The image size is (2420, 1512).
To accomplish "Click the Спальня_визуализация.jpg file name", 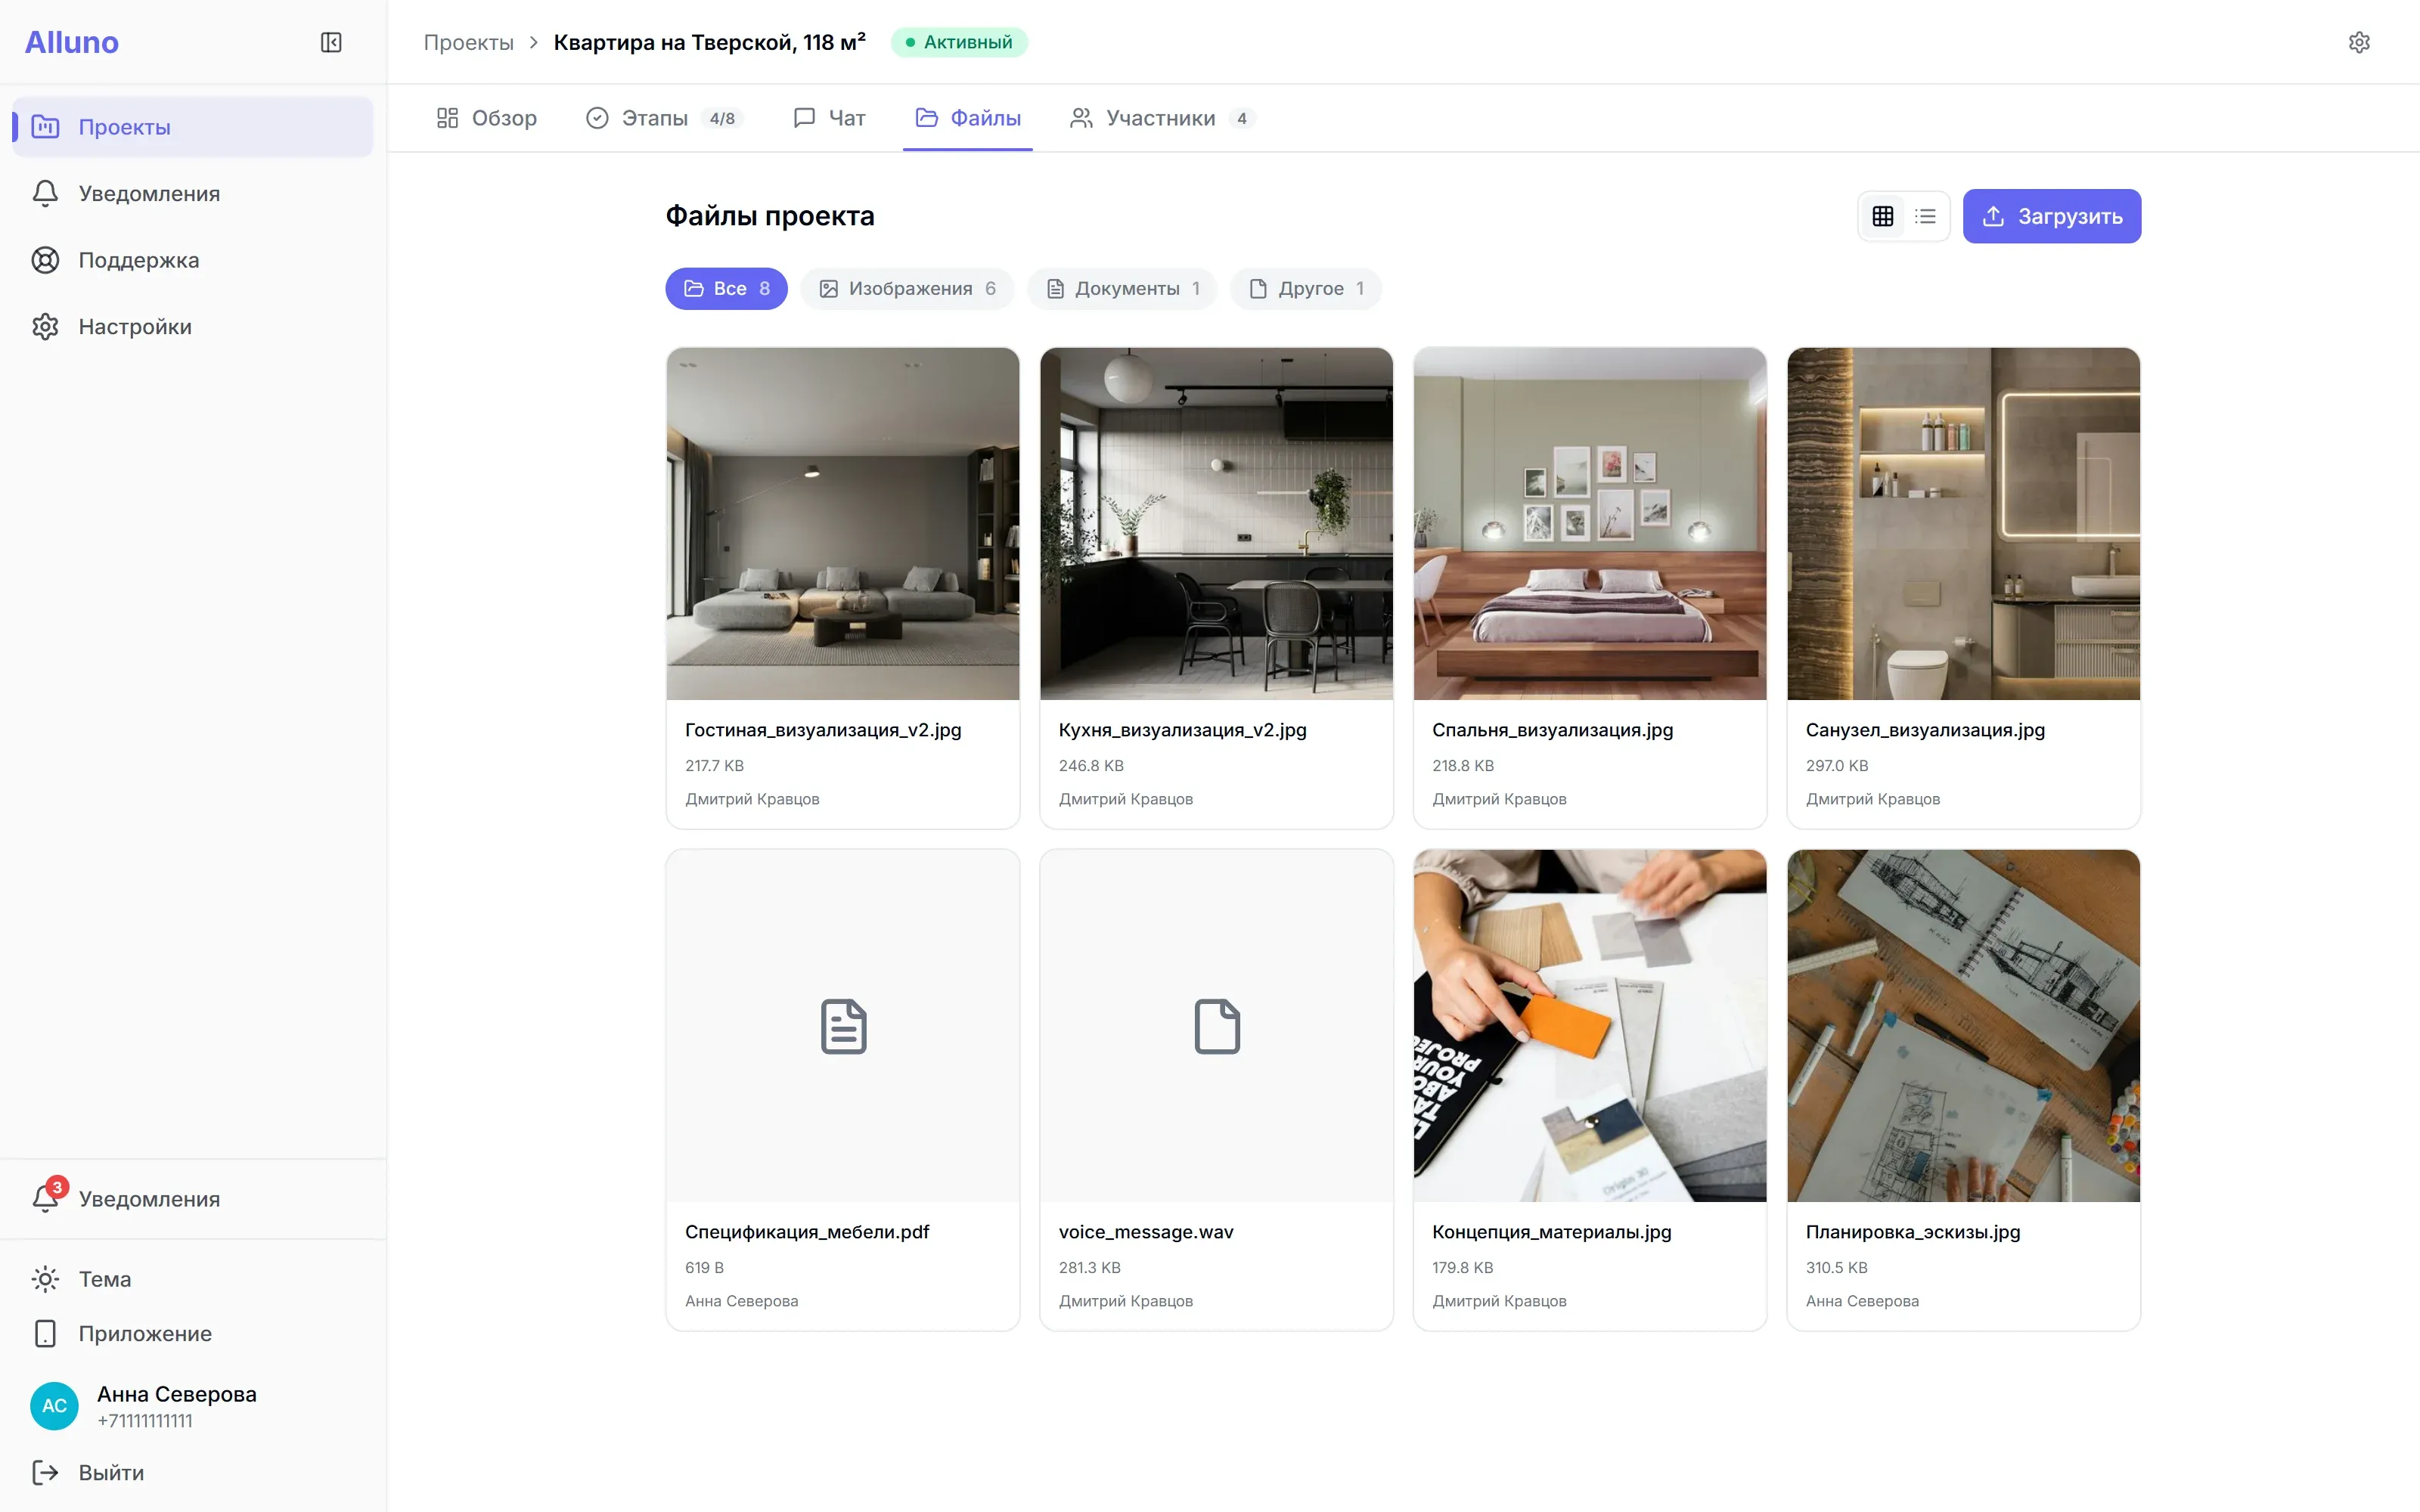I will coord(1553,730).
